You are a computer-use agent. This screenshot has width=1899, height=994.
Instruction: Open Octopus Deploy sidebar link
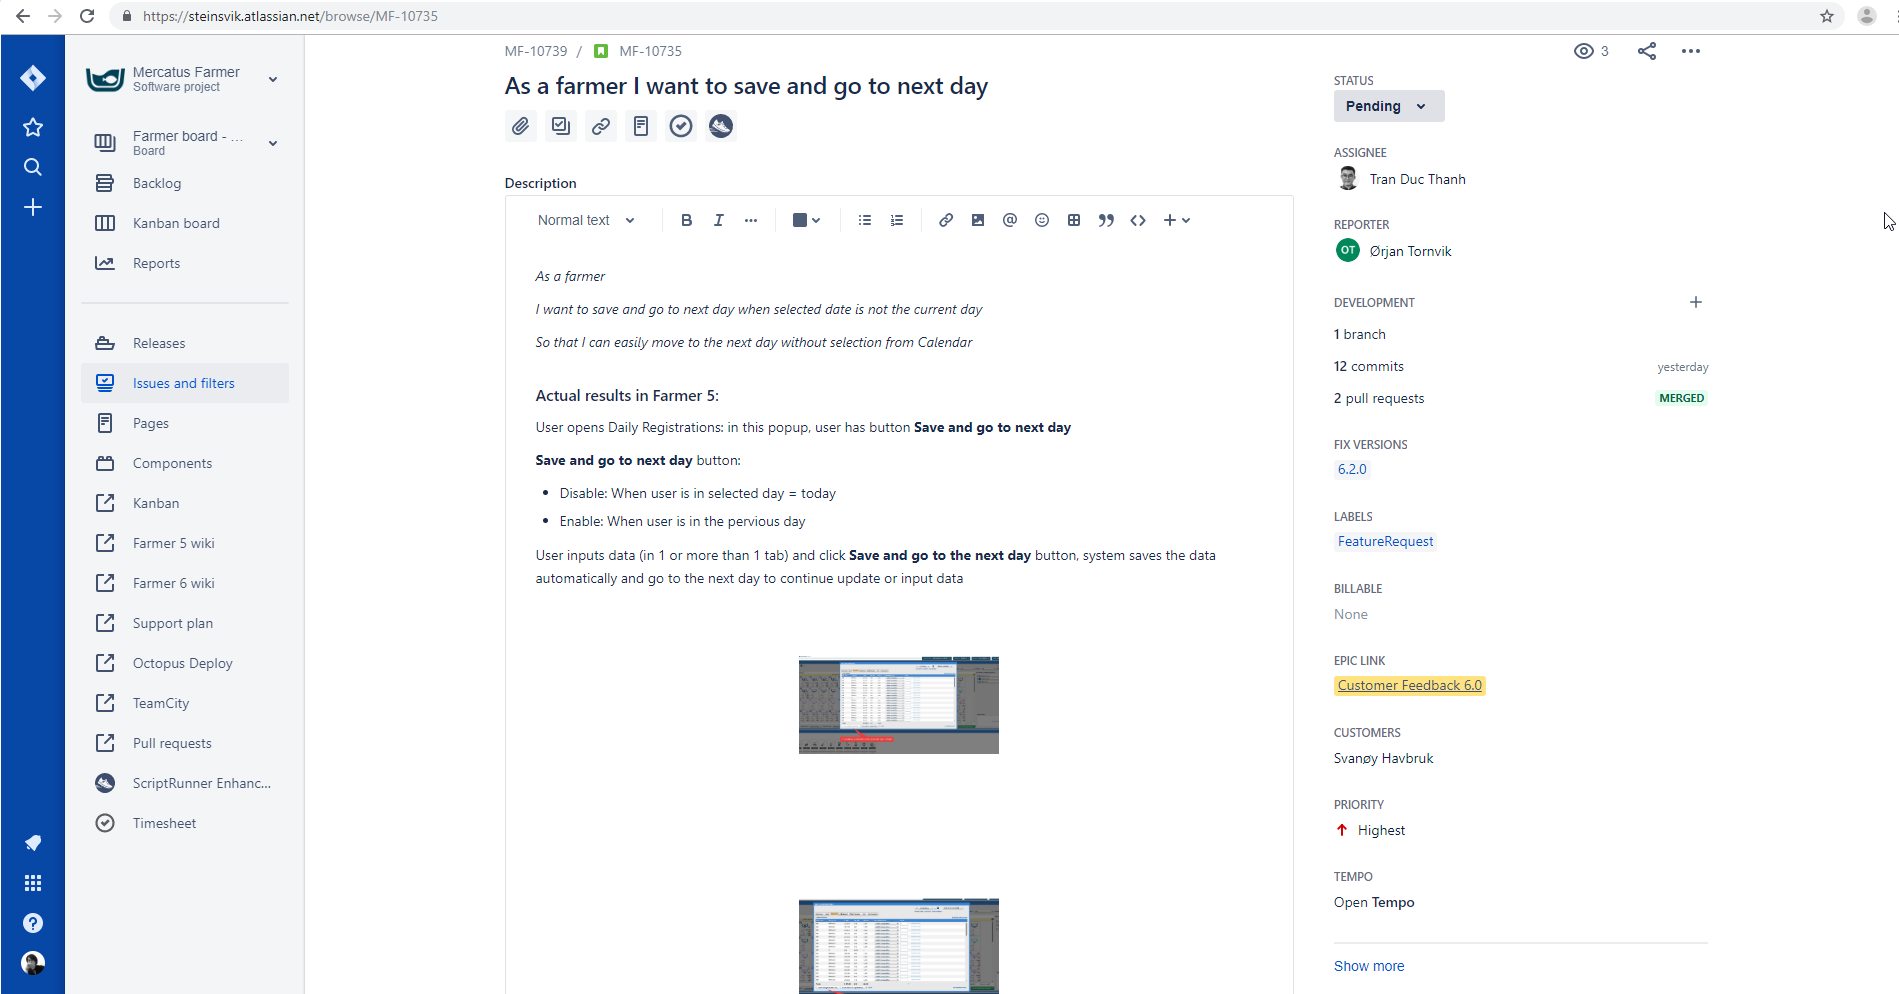185,663
